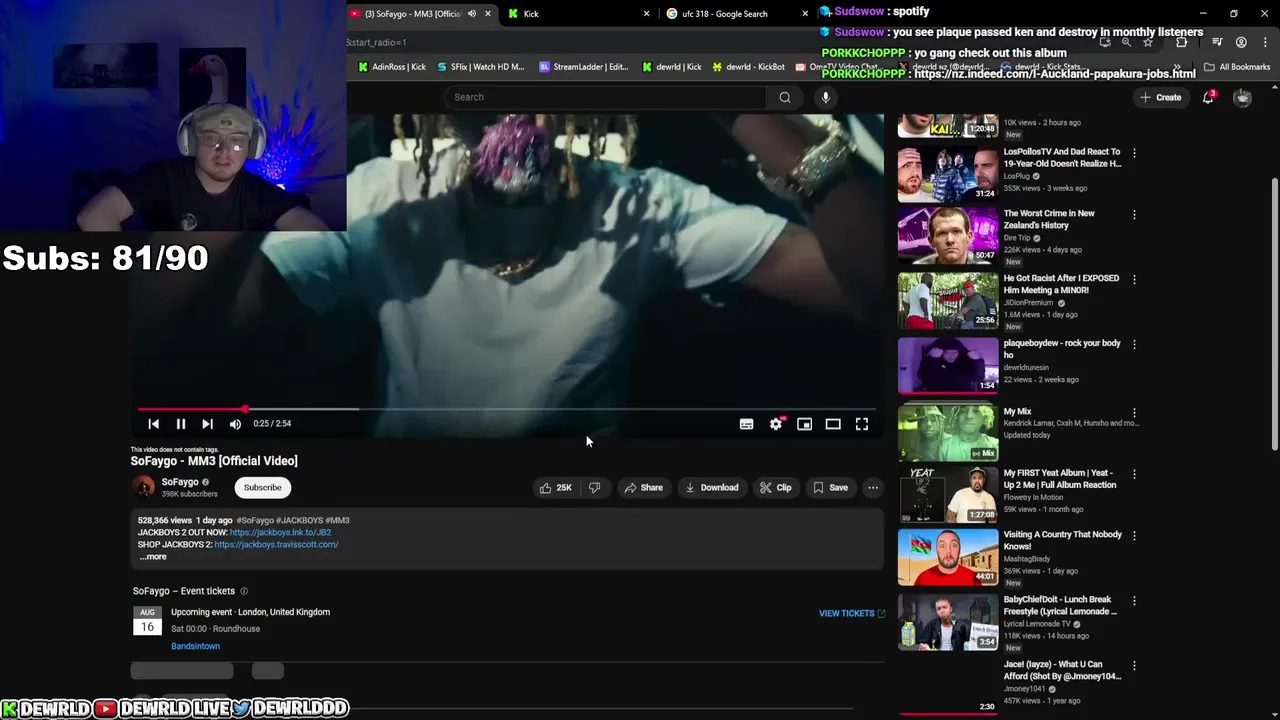Open more actions menu under video
Viewport: 1280px width, 720px height.
click(873, 488)
